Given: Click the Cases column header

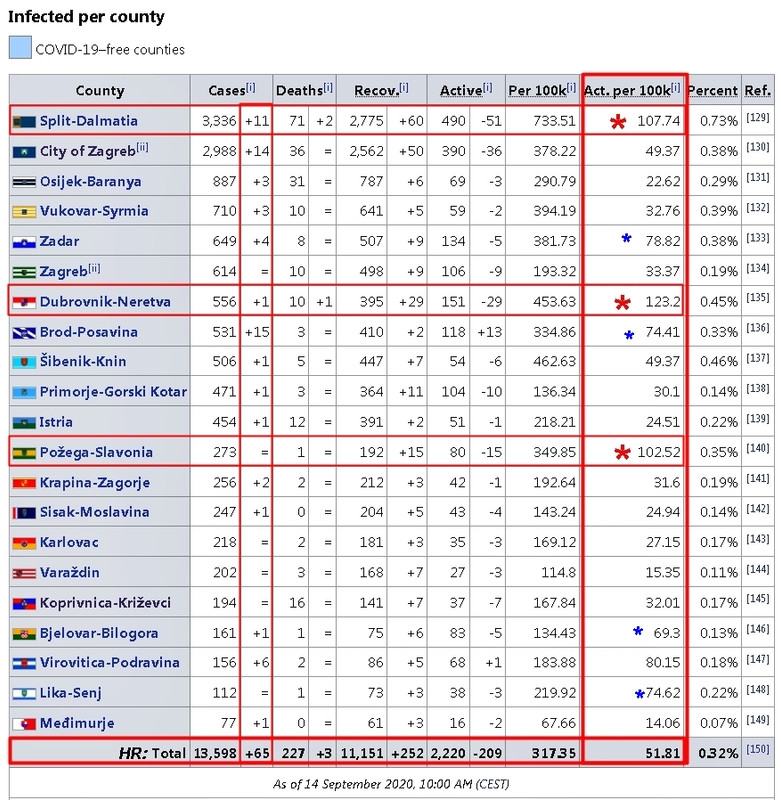Looking at the screenshot, I should click(x=232, y=90).
